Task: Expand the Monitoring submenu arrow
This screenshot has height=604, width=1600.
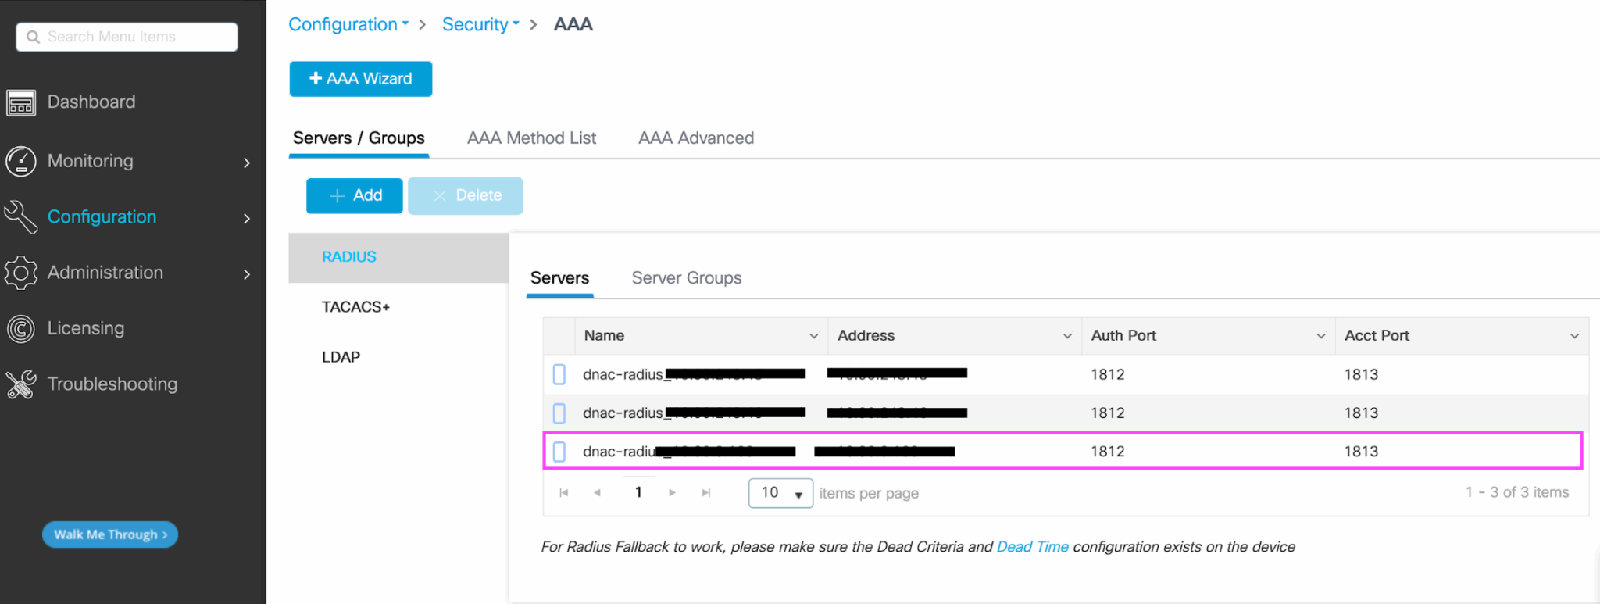Action: click(x=247, y=162)
